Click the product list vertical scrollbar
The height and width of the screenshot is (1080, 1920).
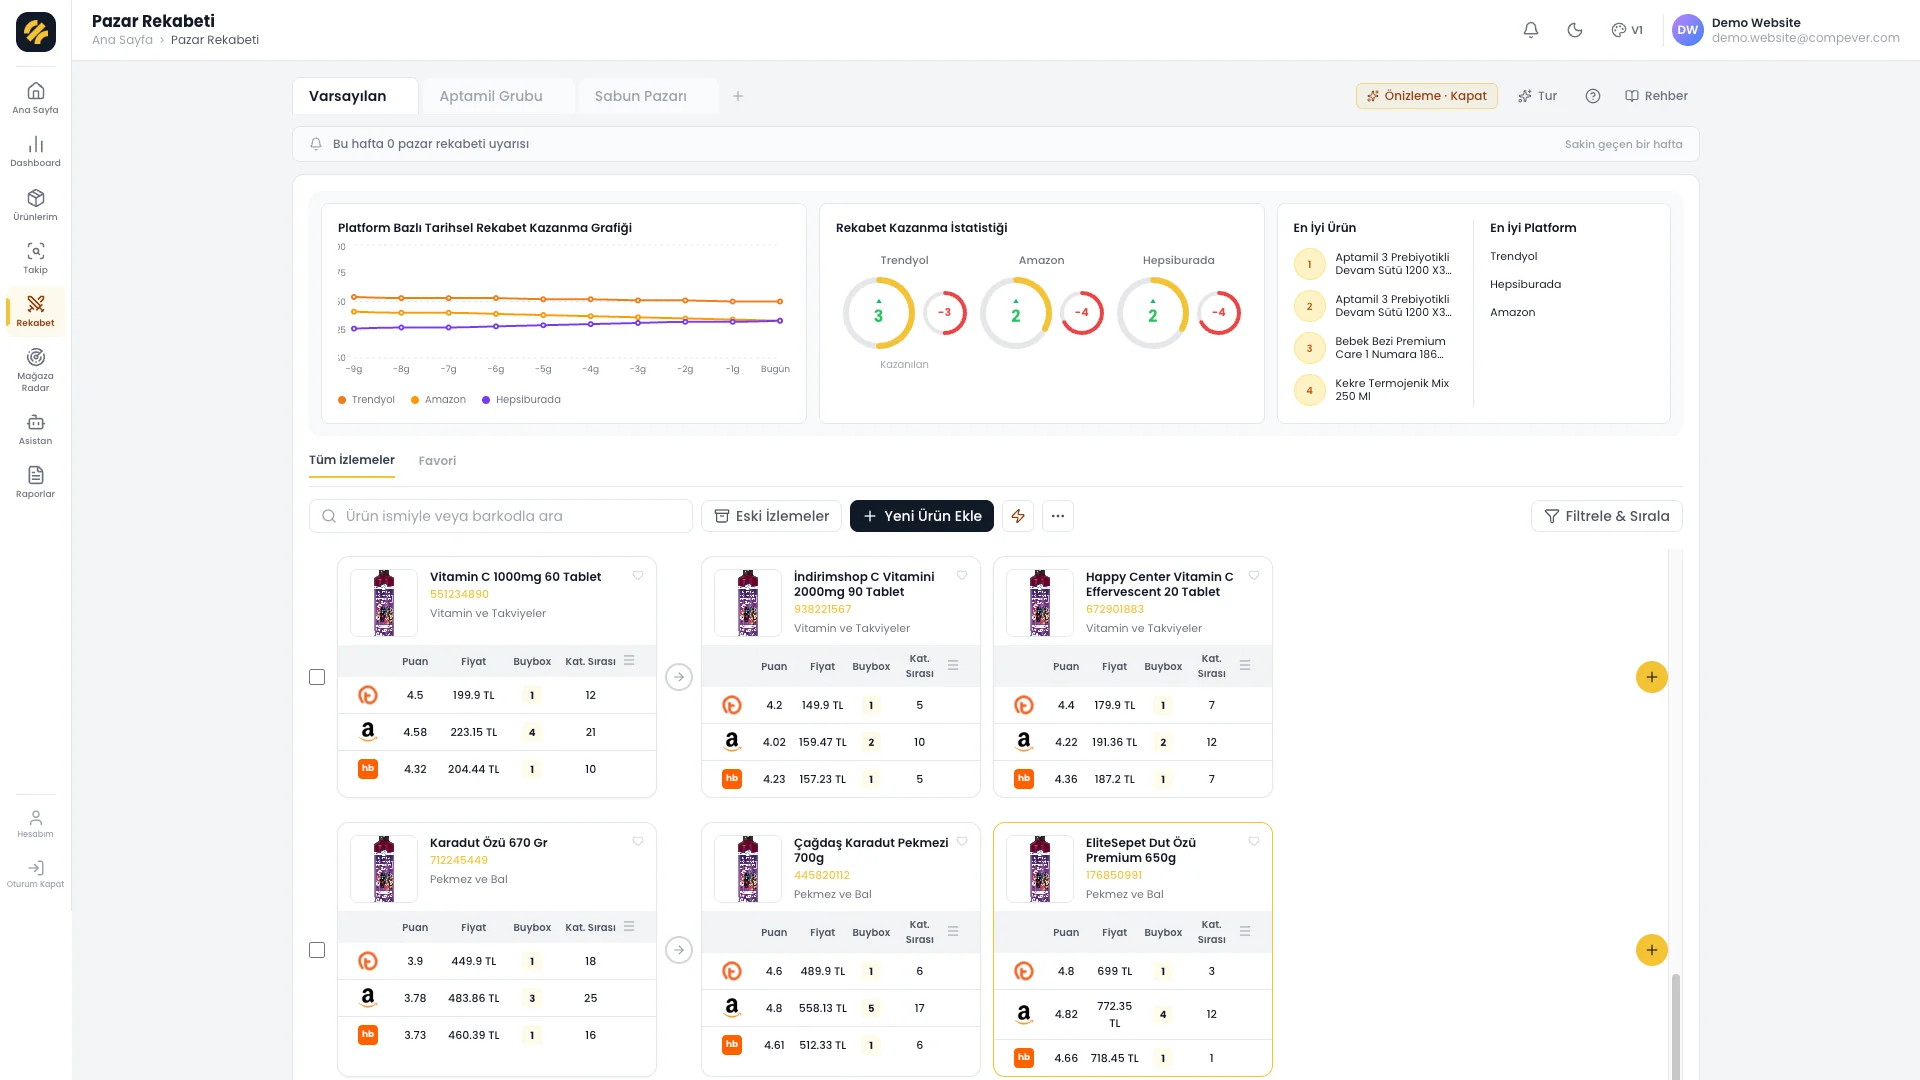click(1676, 1025)
